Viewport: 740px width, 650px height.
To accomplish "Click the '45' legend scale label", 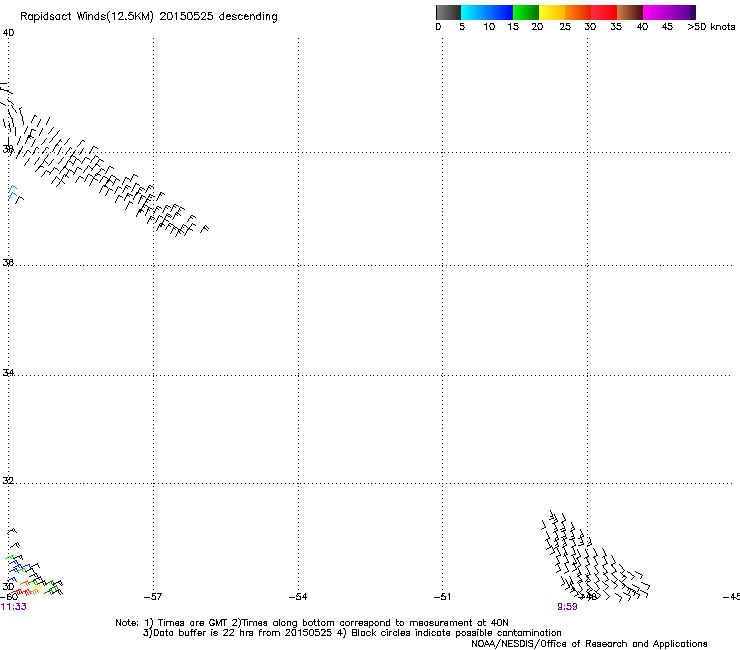I will click(667, 27).
